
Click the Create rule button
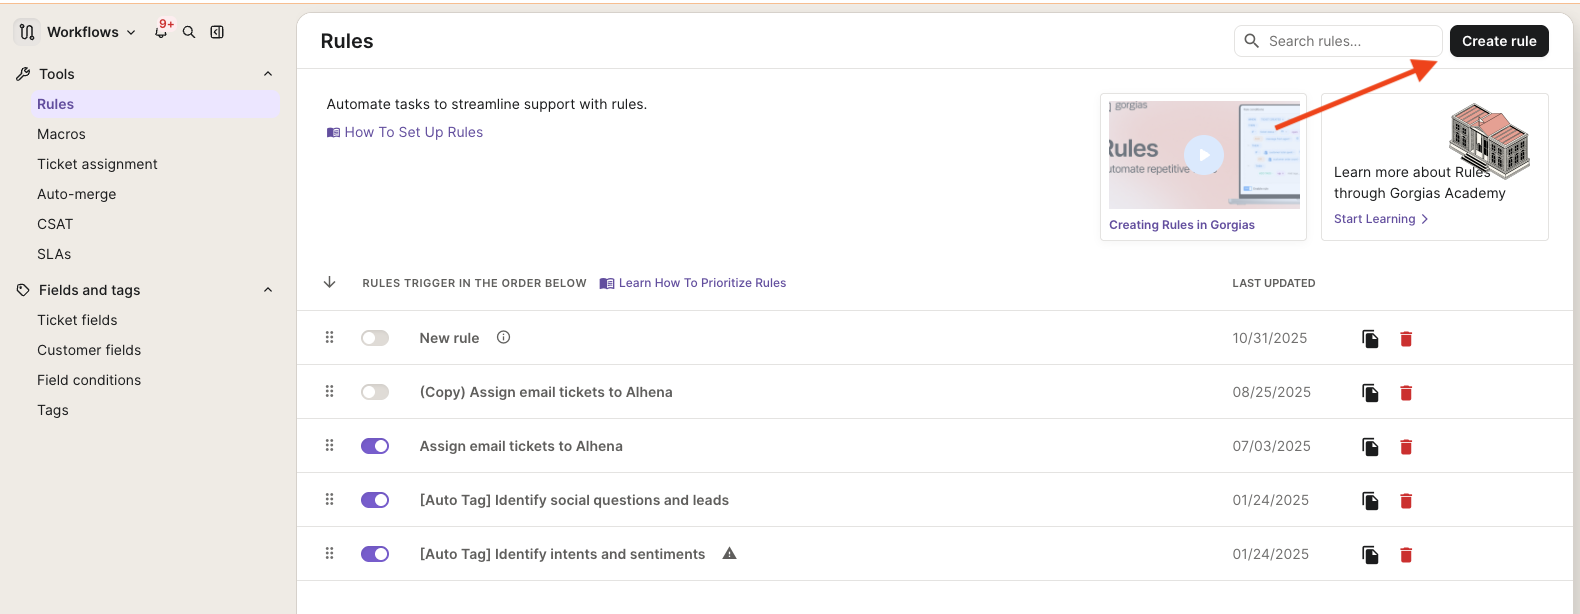pyautogui.click(x=1499, y=41)
